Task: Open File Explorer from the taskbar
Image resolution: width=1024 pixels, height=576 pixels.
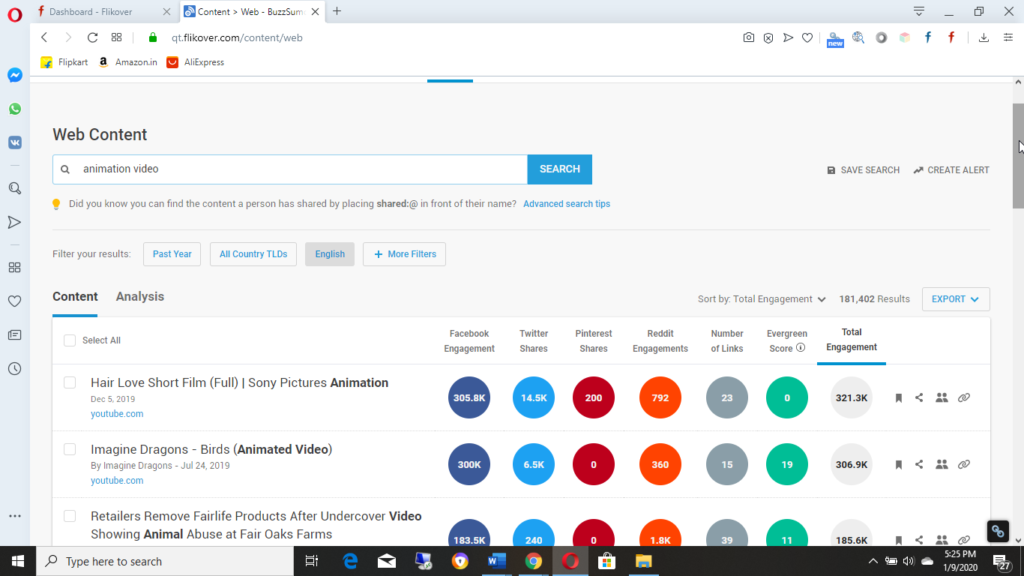Action: [643, 561]
